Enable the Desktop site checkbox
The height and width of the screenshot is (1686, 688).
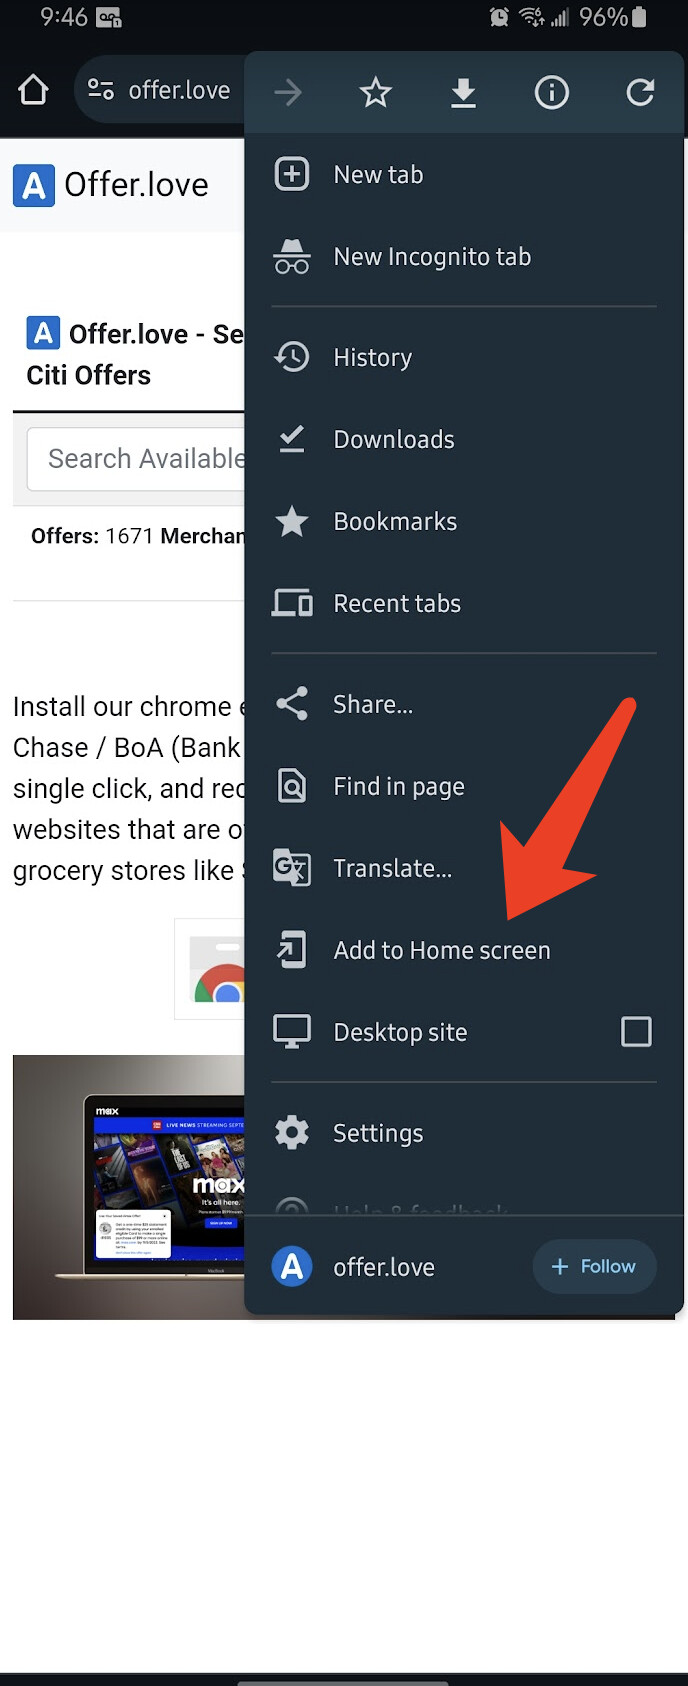pos(636,1031)
